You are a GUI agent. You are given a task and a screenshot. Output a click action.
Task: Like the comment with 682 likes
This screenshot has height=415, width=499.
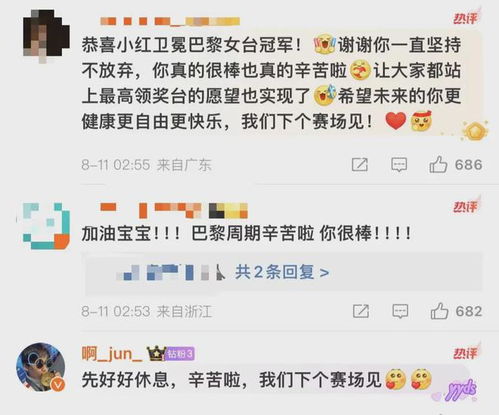[439, 311]
